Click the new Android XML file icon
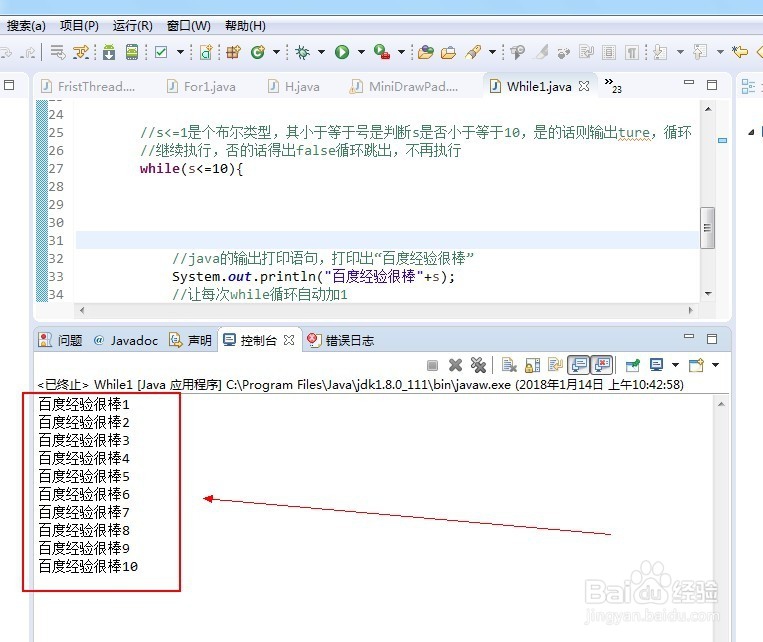 click(206, 52)
